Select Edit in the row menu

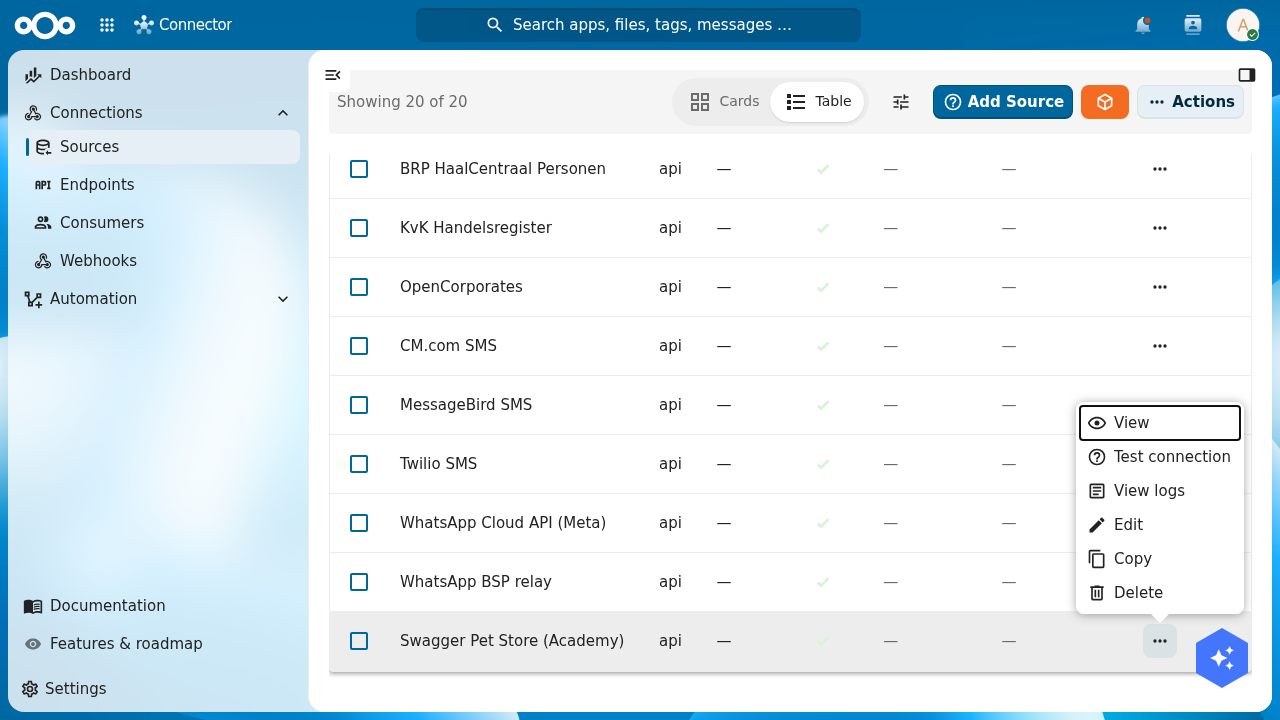point(1160,525)
